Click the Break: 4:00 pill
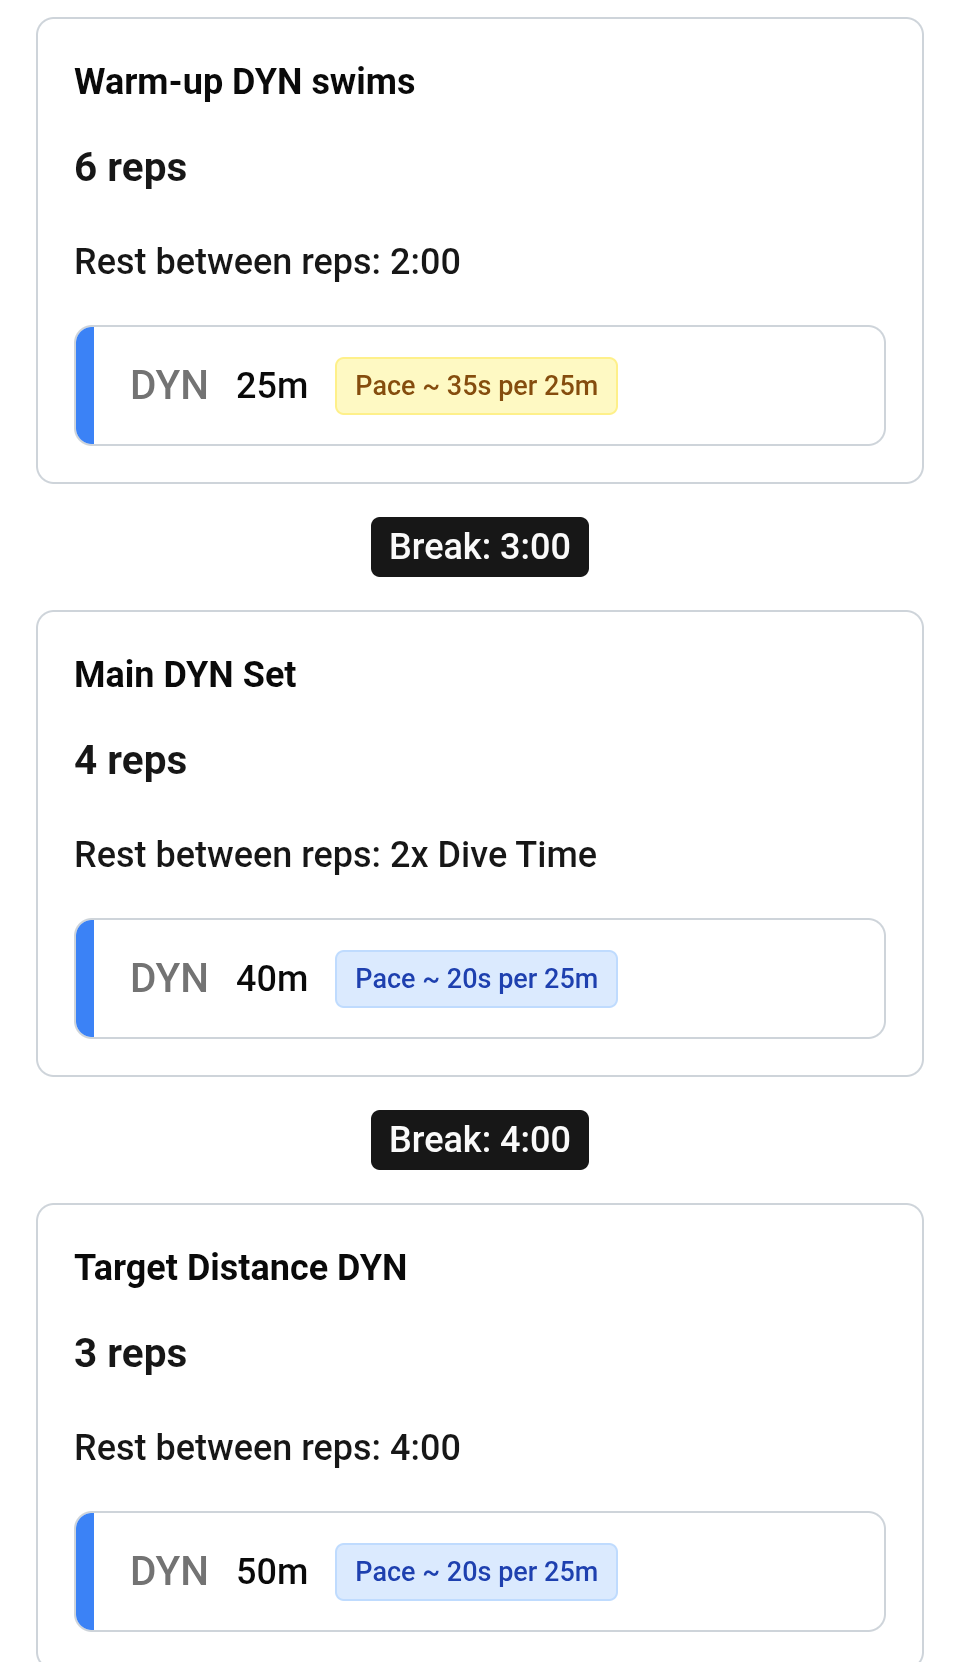Image resolution: width=960 pixels, height=1662 pixels. point(479,1139)
